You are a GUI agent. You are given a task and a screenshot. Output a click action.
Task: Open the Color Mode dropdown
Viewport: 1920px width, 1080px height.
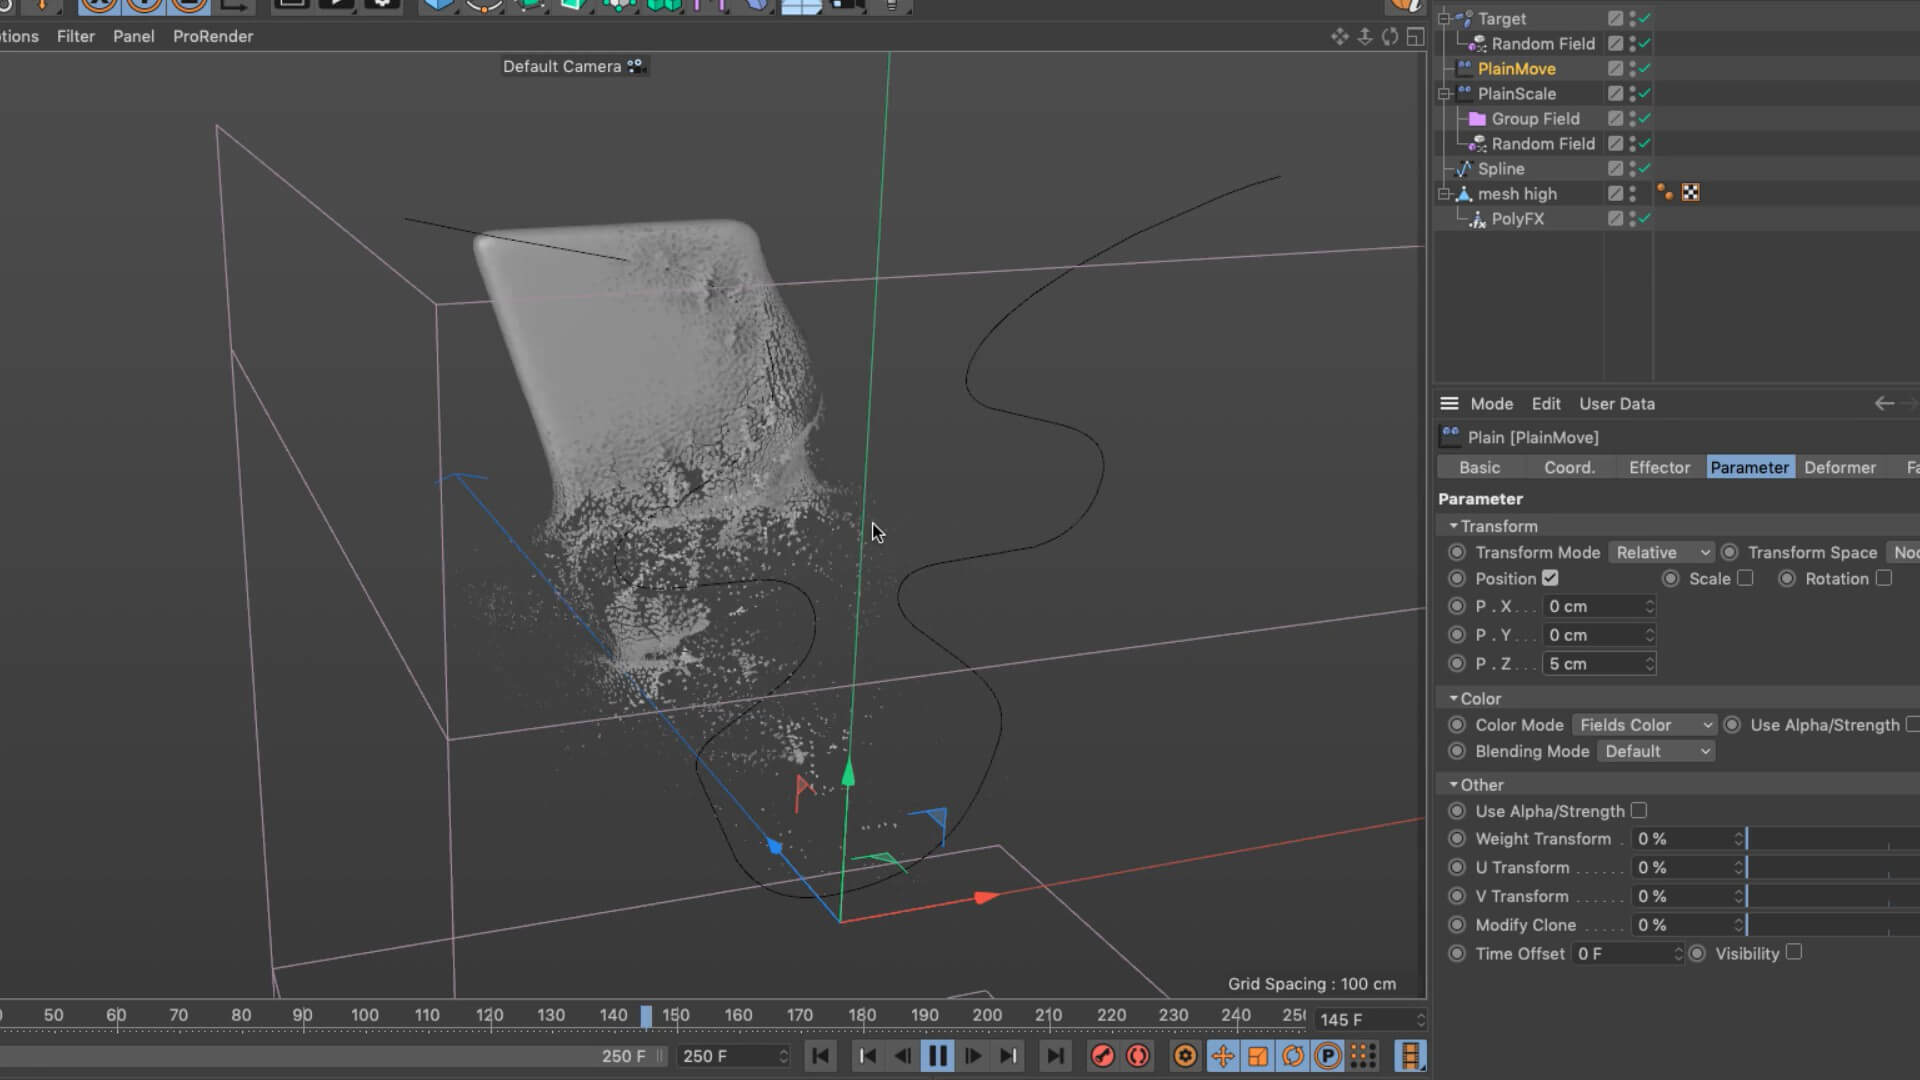(x=1643, y=725)
